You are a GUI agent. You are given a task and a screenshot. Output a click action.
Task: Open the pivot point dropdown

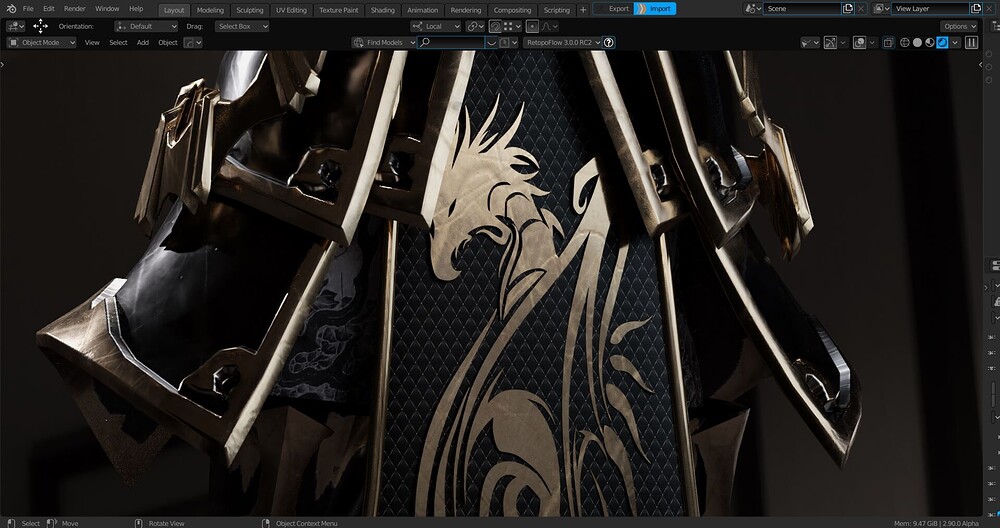pos(475,26)
